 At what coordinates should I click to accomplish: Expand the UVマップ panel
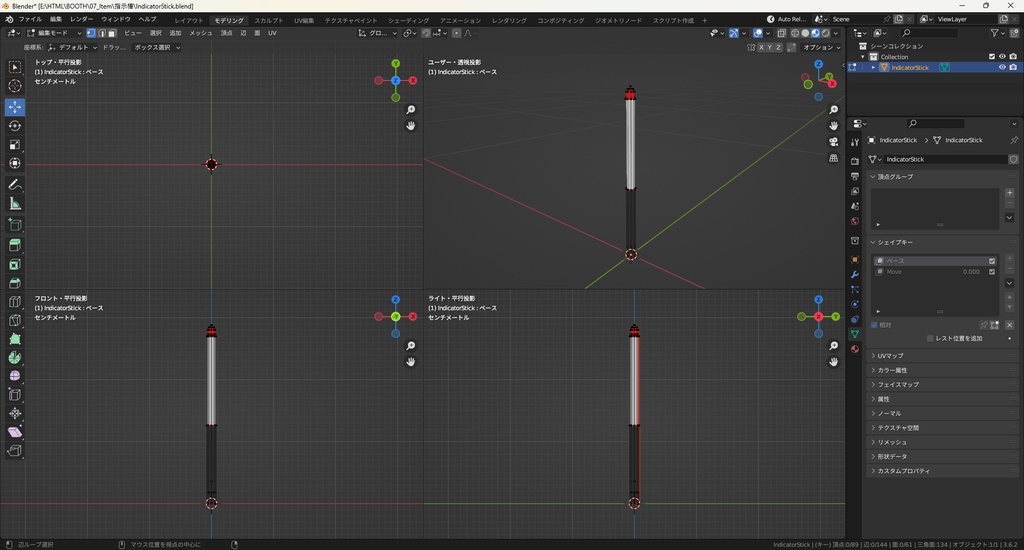[890, 356]
